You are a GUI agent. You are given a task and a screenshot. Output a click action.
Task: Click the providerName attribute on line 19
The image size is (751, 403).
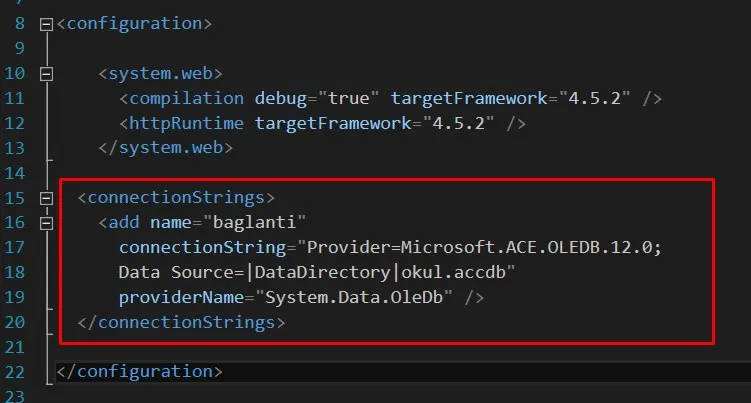[182, 298]
